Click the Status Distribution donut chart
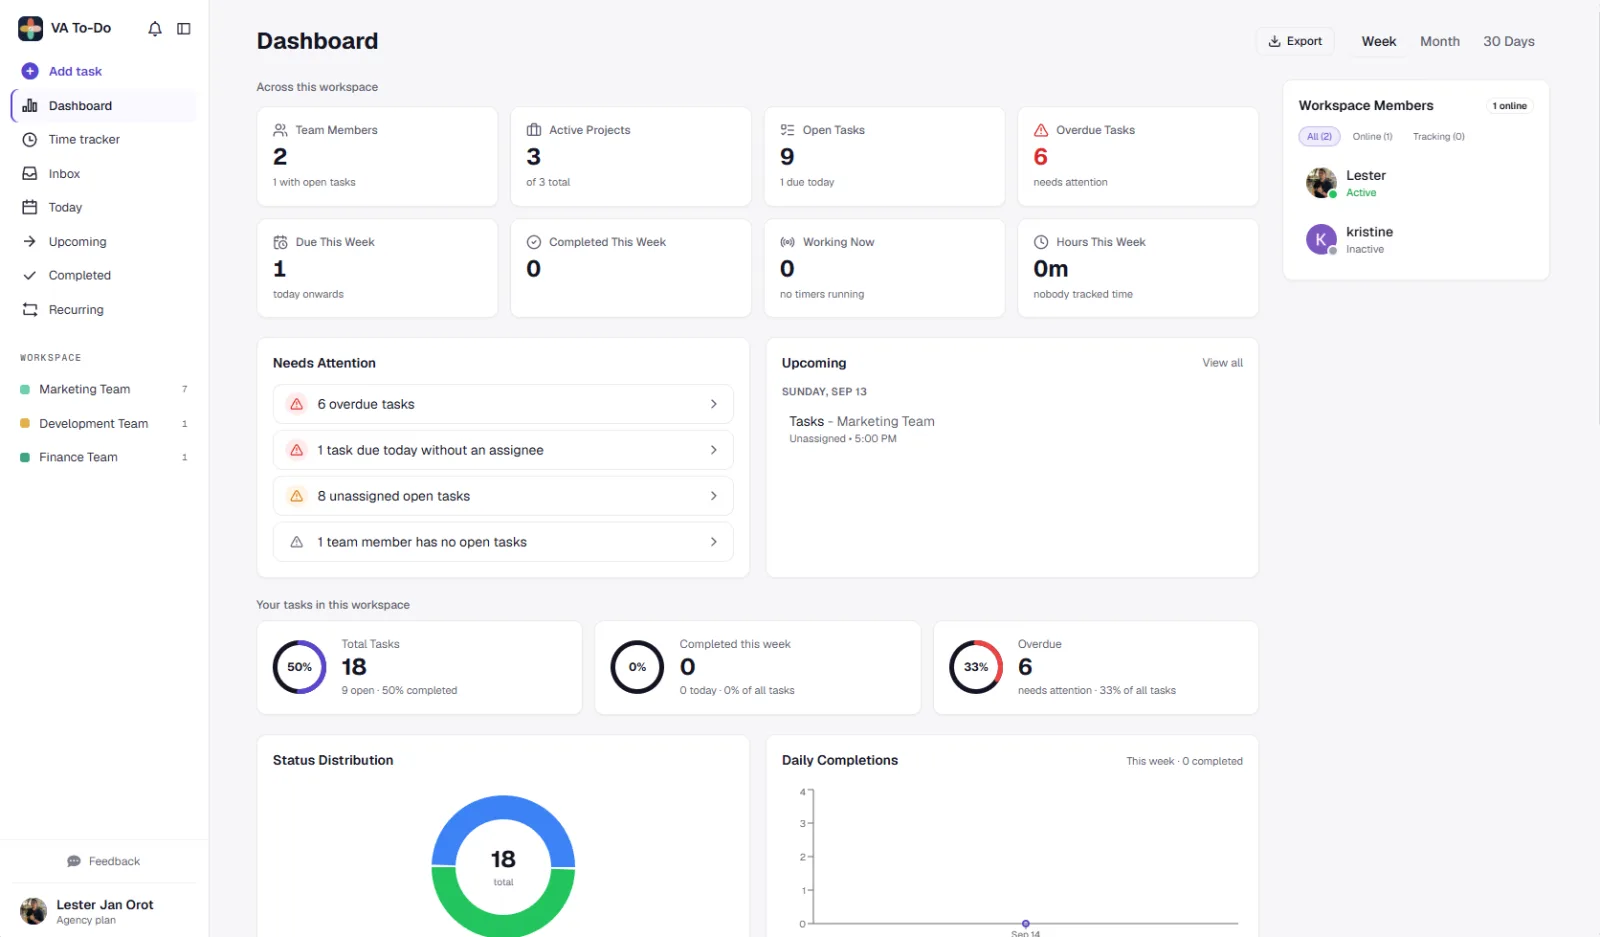 [x=503, y=866]
